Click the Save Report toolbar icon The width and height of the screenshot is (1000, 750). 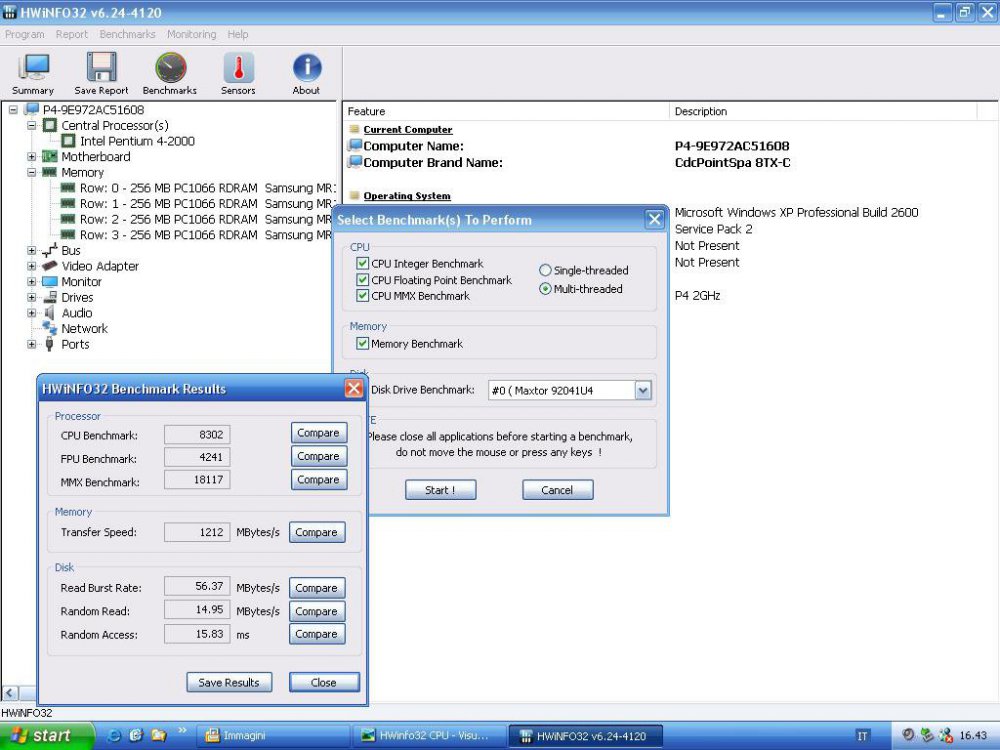point(100,70)
